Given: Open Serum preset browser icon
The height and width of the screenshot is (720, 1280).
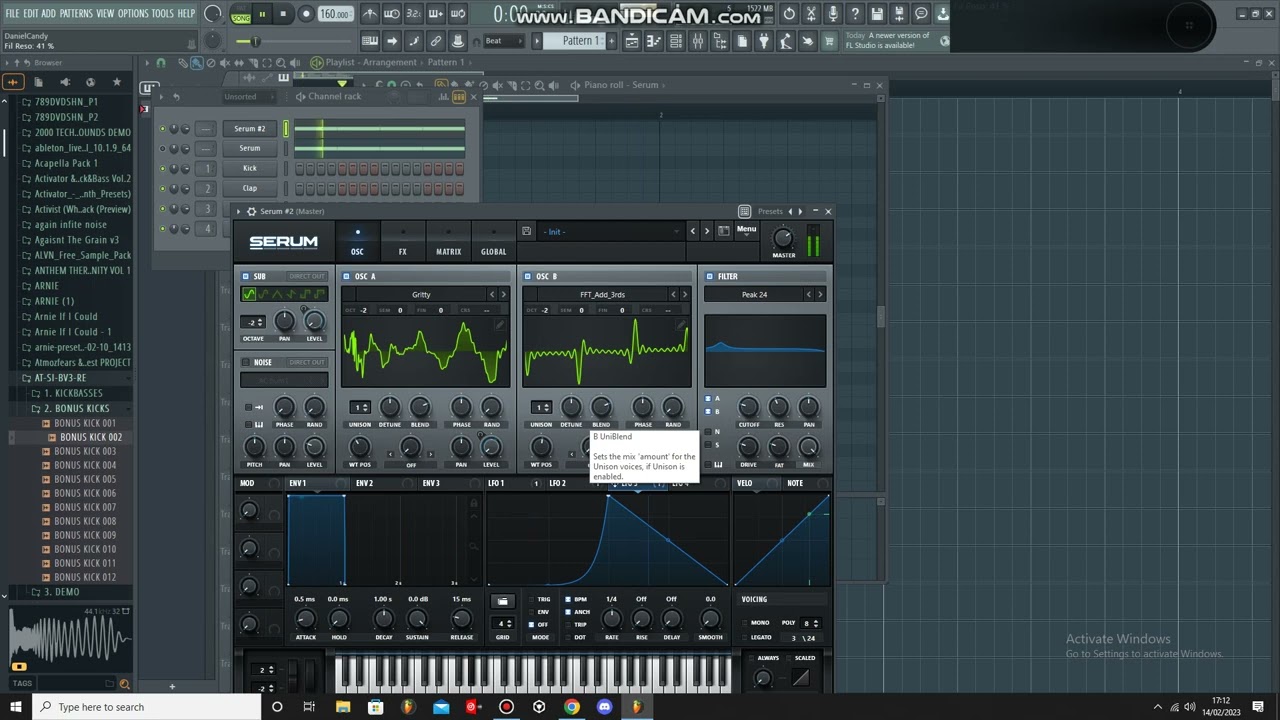Looking at the screenshot, I should (x=723, y=231).
